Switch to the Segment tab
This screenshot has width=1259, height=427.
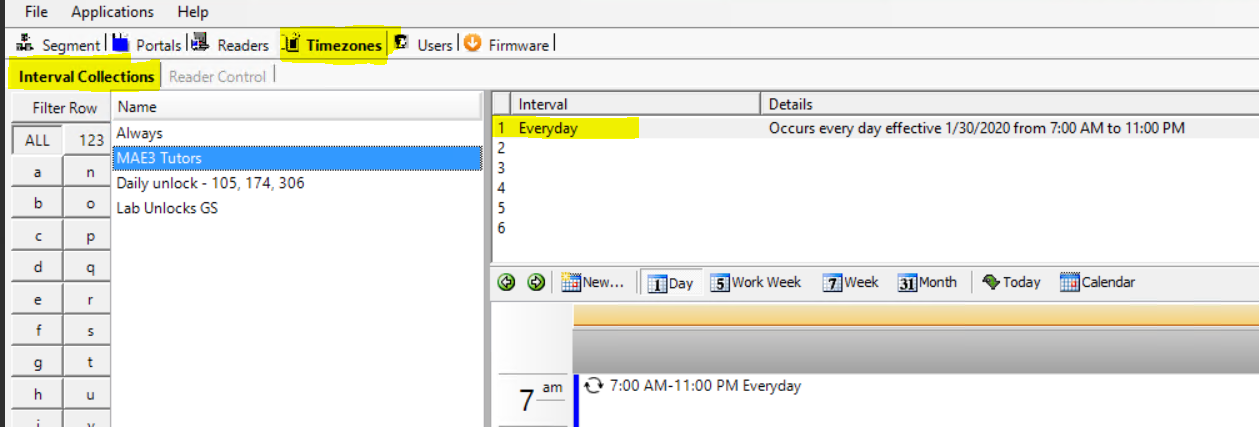pos(70,45)
